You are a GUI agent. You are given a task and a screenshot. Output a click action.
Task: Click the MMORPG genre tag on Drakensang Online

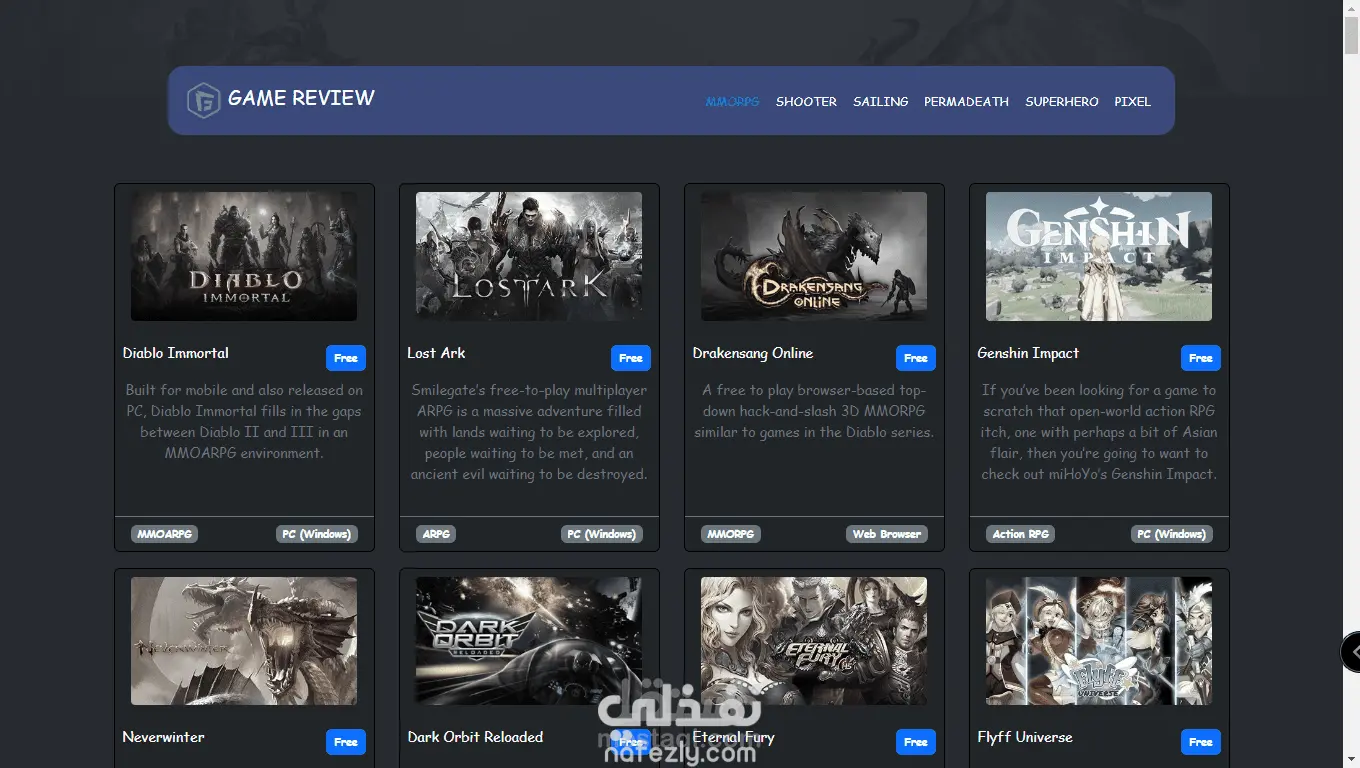[731, 534]
